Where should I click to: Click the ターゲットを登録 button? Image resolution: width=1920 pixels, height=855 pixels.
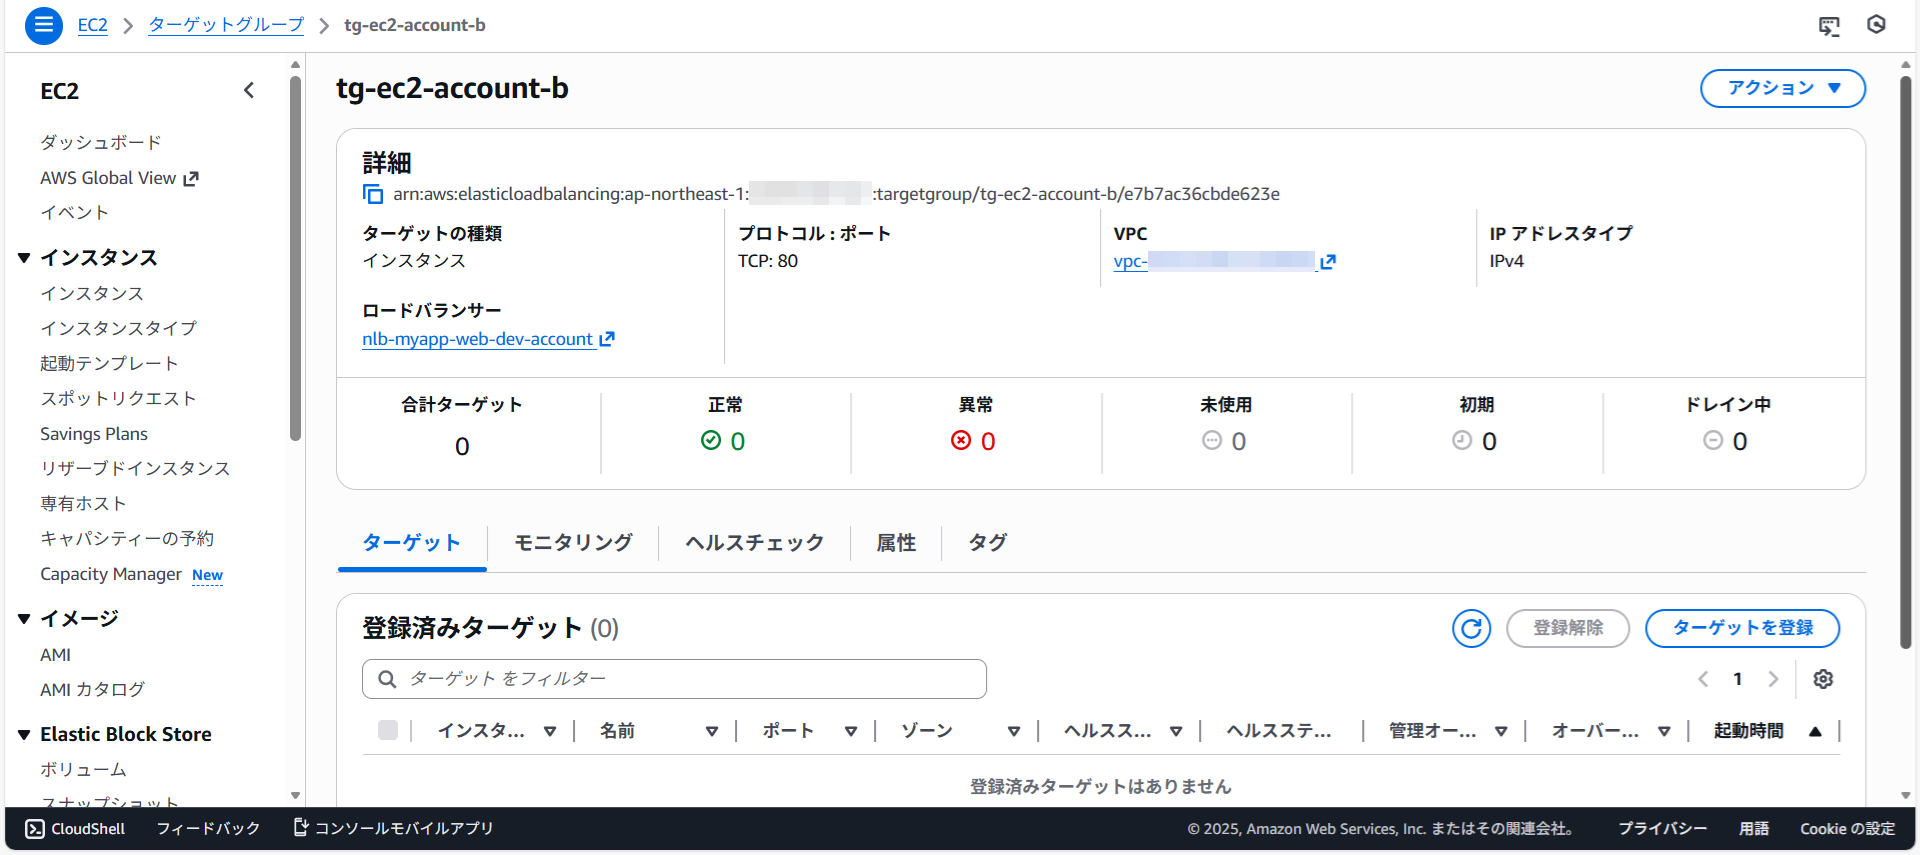tap(1742, 628)
